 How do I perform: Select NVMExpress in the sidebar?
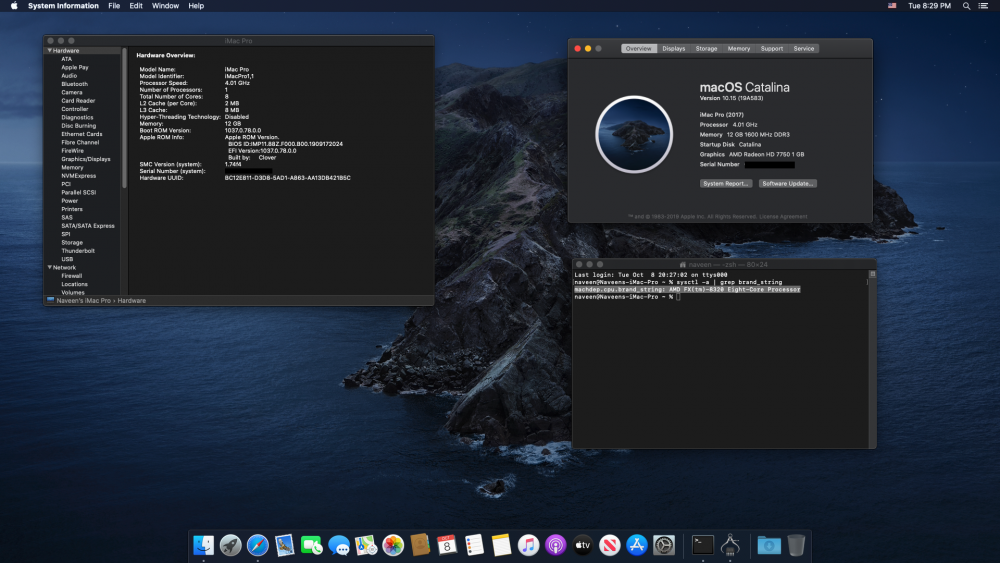pos(78,175)
